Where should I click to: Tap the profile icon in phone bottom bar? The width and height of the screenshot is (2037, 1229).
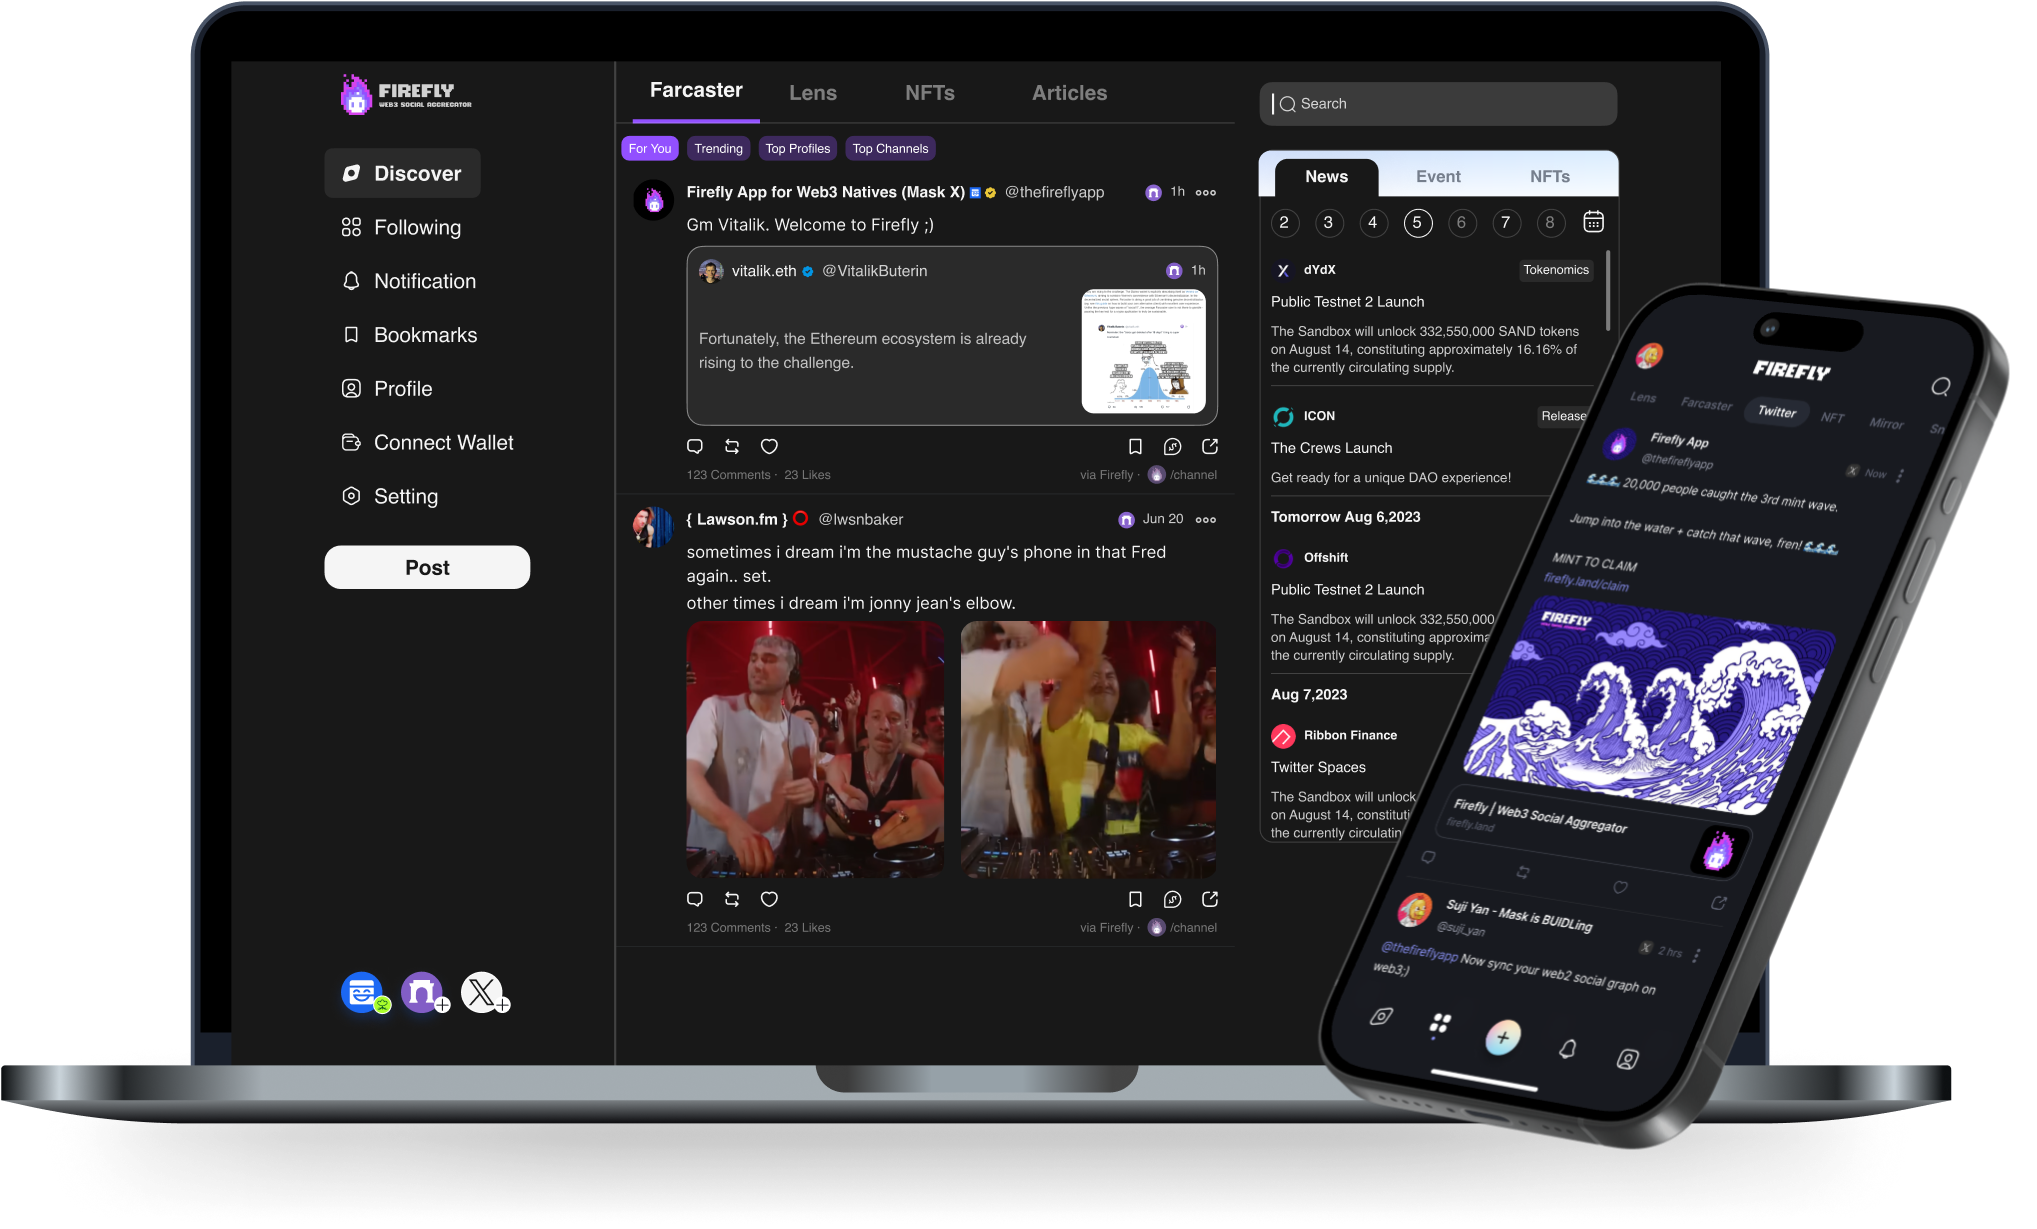tap(1627, 1059)
